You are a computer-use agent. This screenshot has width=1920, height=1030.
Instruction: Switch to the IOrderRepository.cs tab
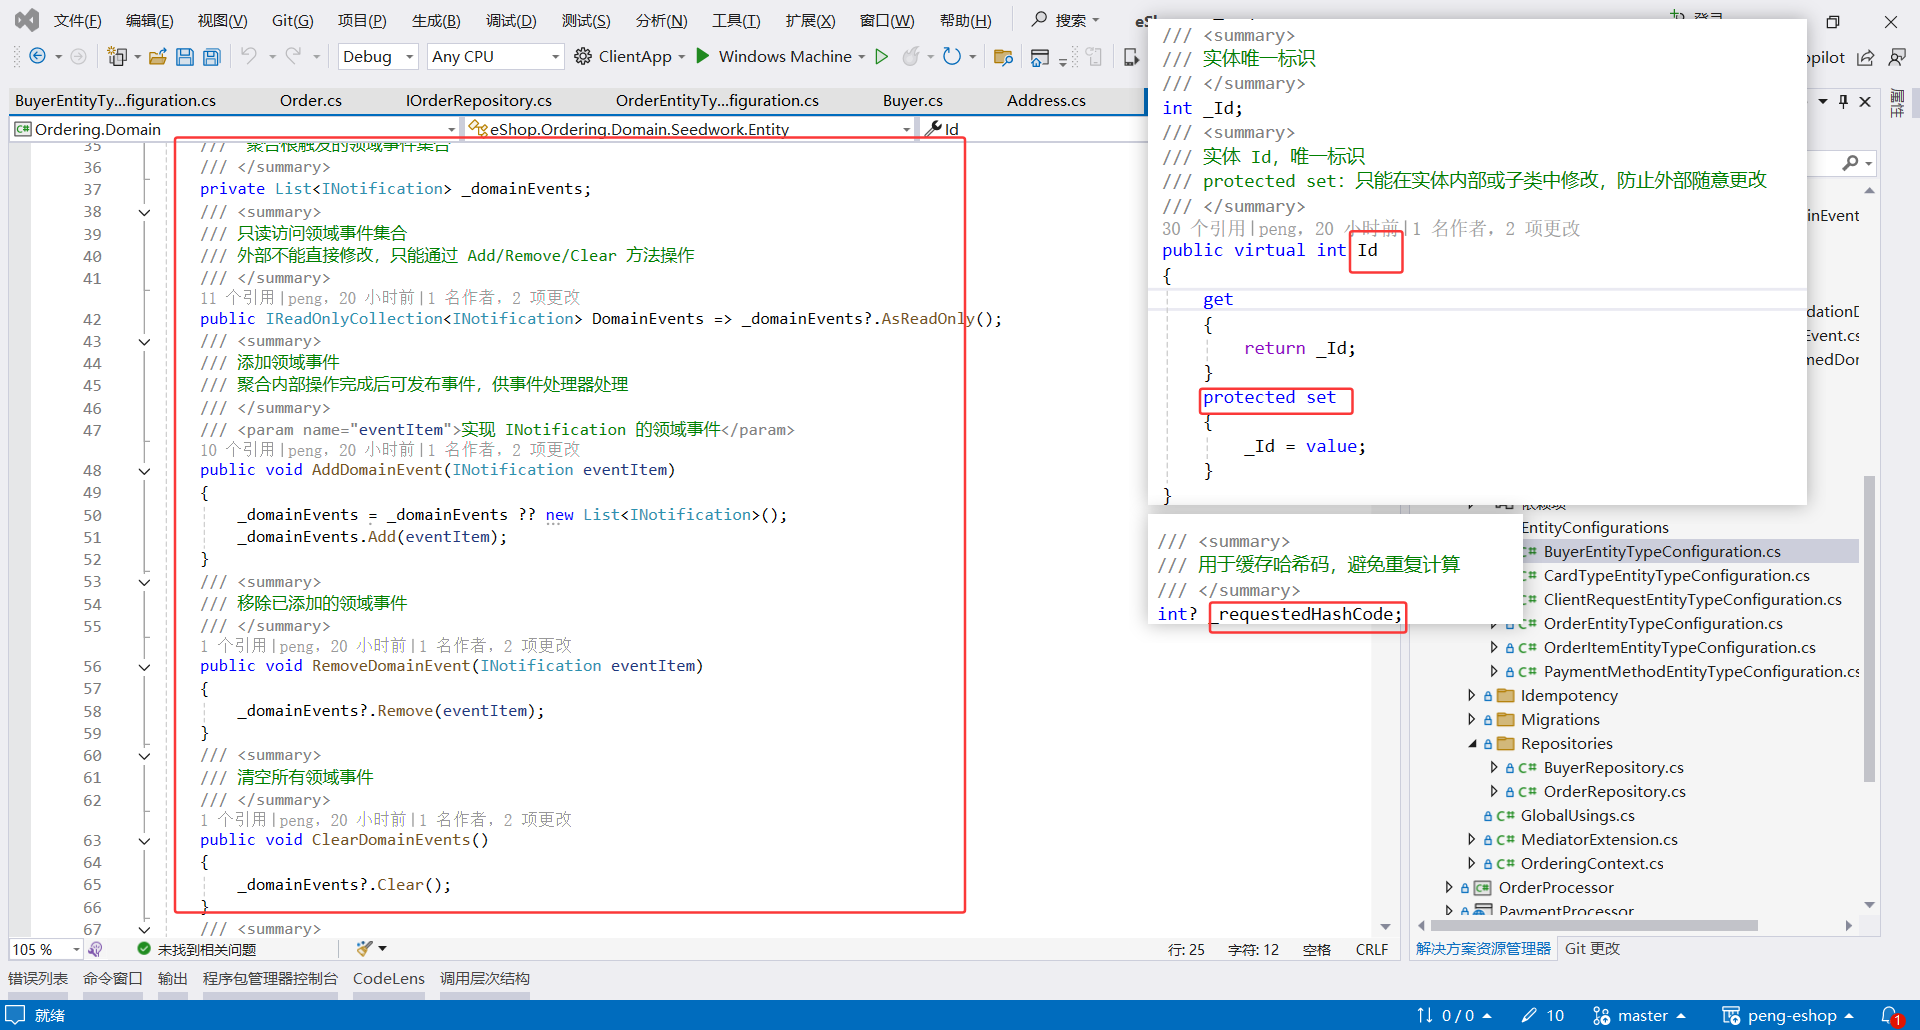[x=479, y=100]
